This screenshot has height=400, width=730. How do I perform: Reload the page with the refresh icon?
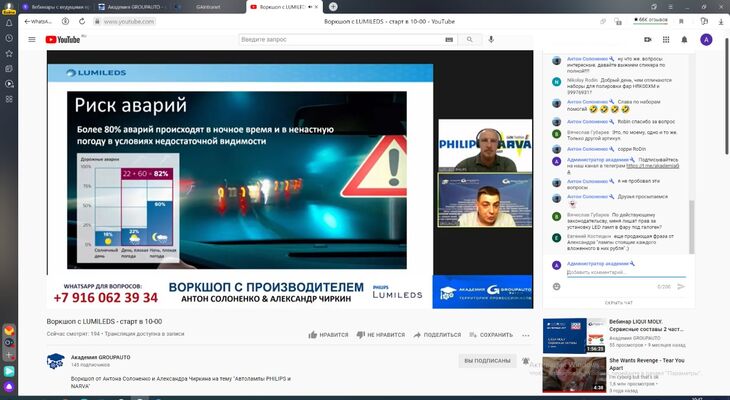click(x=82, y=21)
